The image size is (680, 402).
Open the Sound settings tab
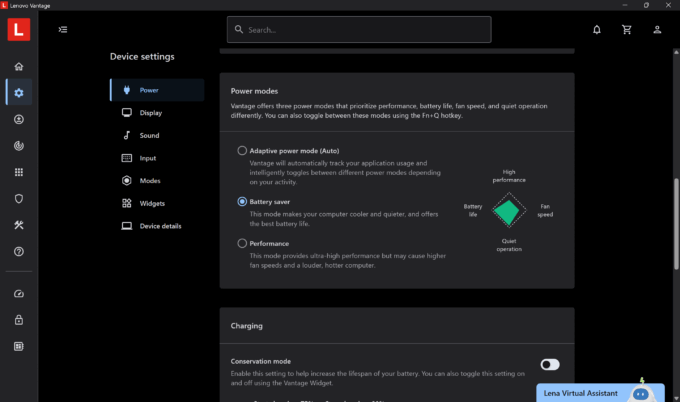coord(157,135)
